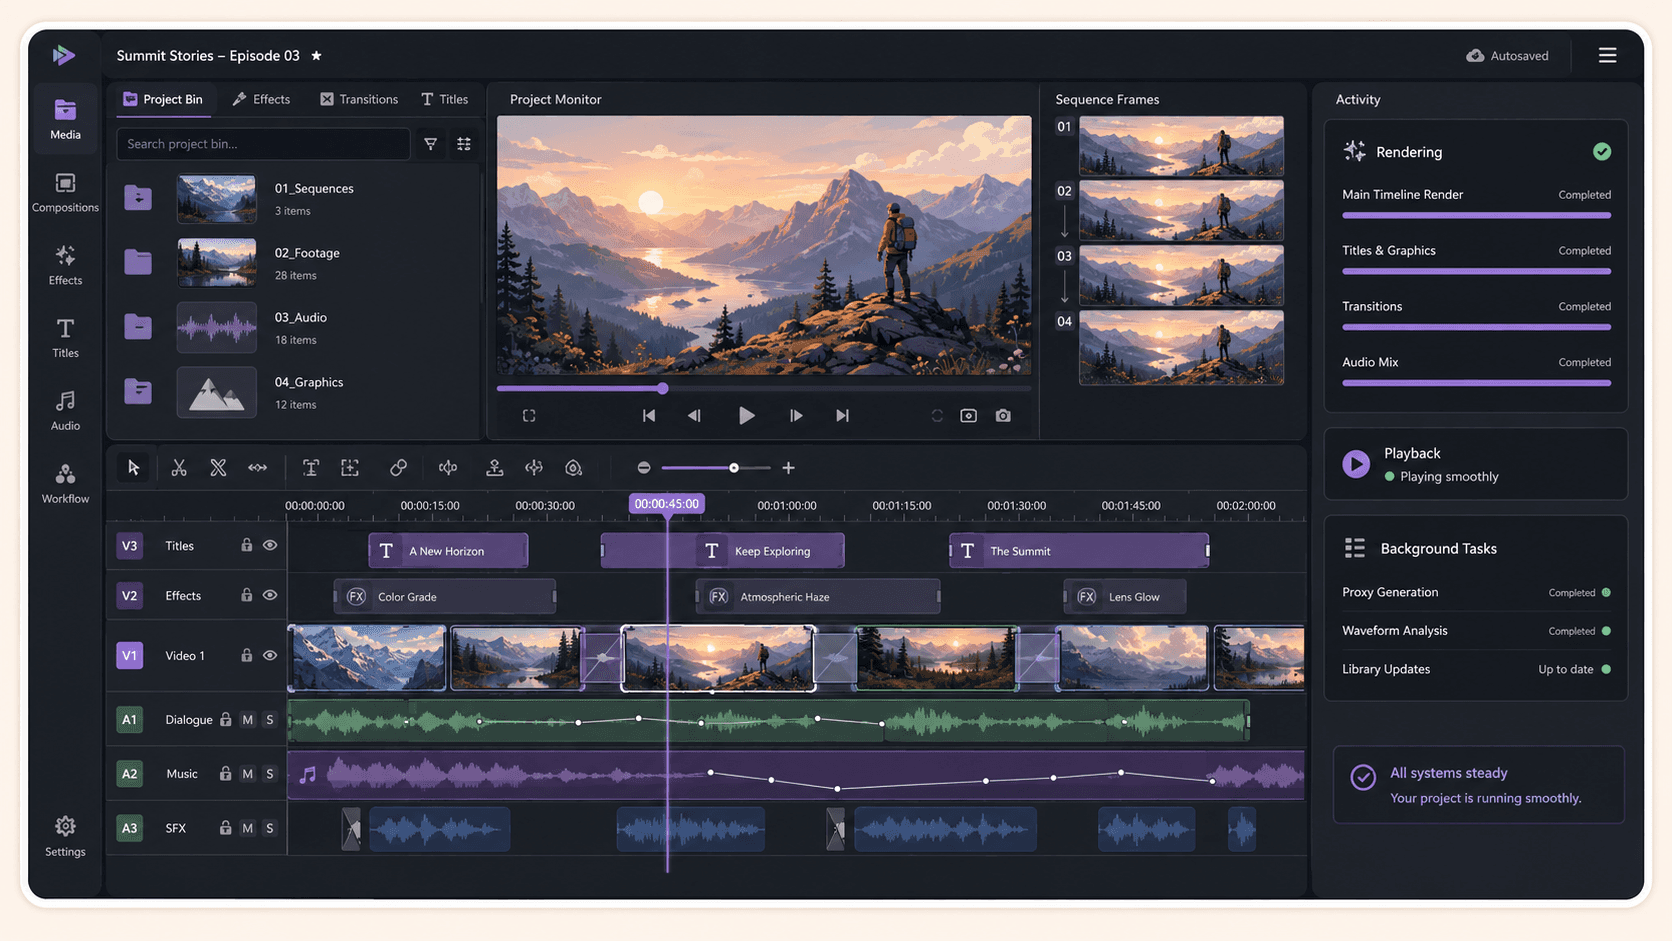Select sequence frame 03 thumbnail
This screenshot has height=941, width=1672.
1181,275
